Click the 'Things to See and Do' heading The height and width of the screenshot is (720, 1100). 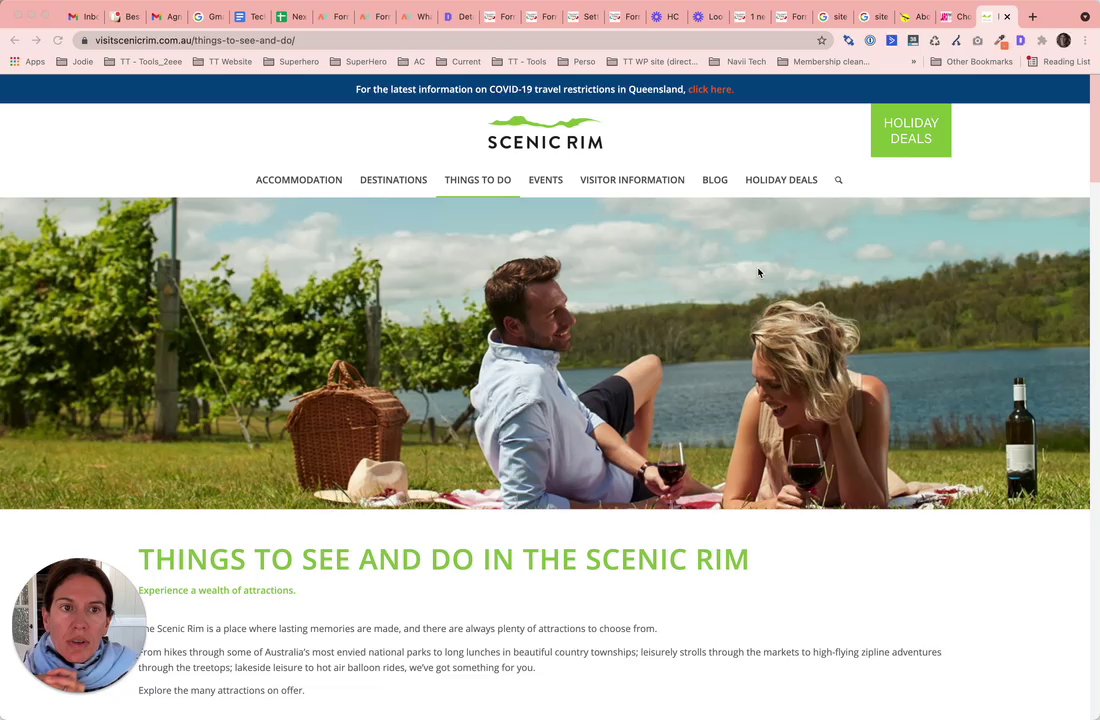[443, 559]
